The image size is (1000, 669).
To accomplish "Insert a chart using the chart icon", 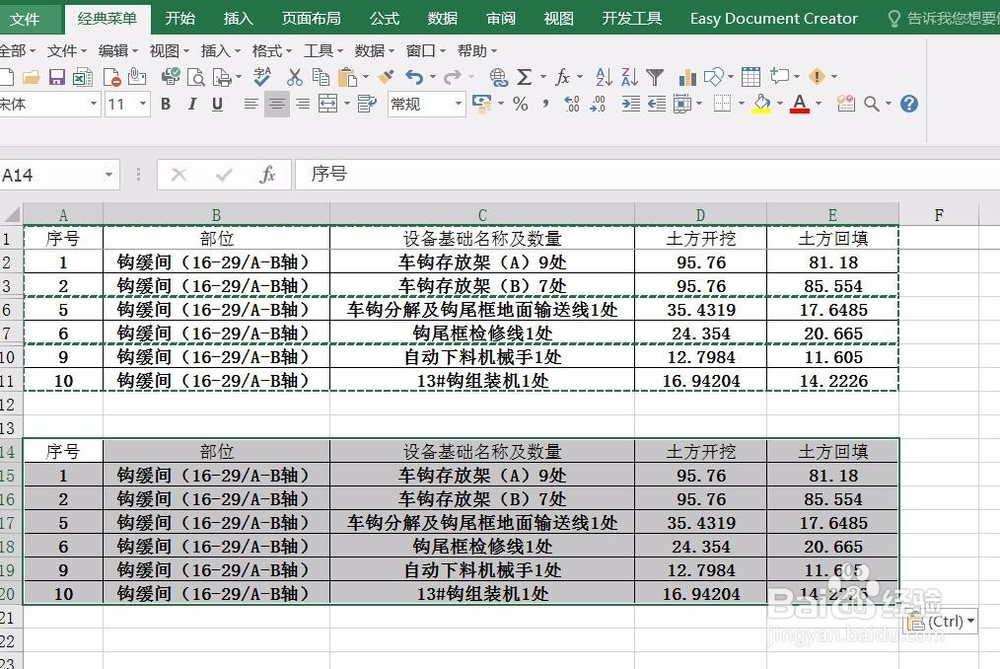I will pos(686,77).
